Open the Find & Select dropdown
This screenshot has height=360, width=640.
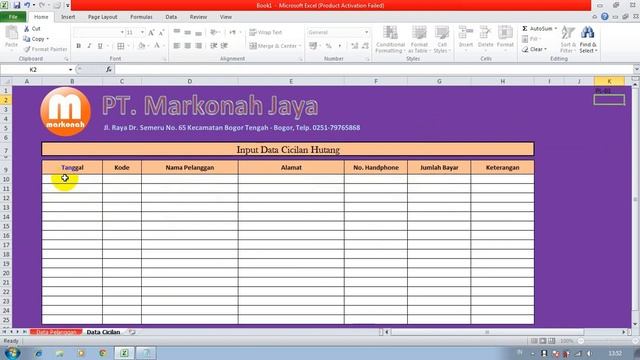click(x=588, y=39)
